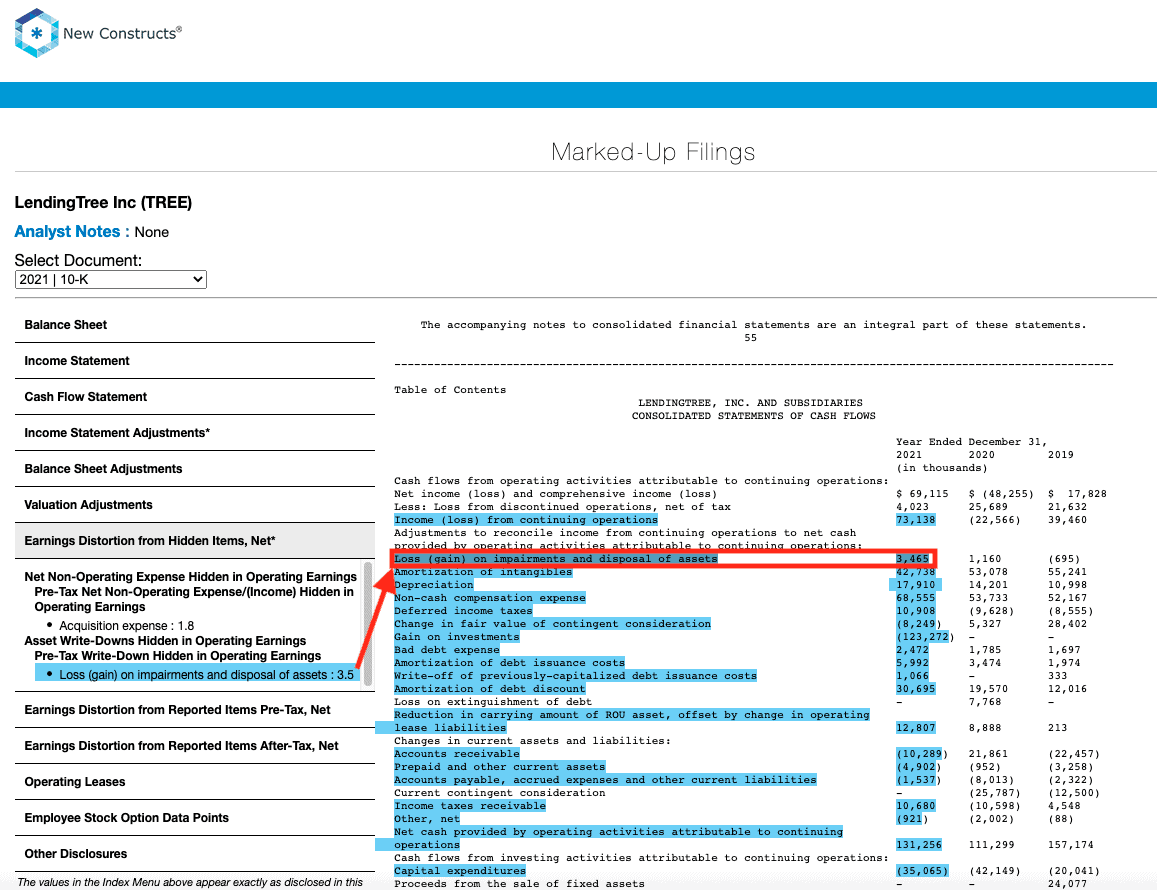Click the New Constructs hexagon logo
This screenshot has width=1157, height=890.
pyautogui.click(x=36, y=33)
